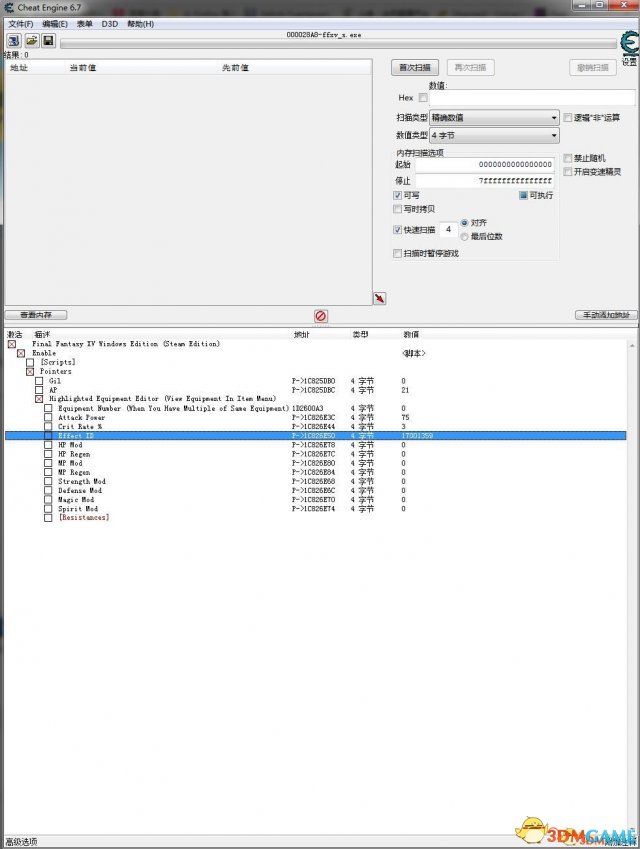Expand the [Resistances] group
The image size is (640, 849).
pos(48,518)
